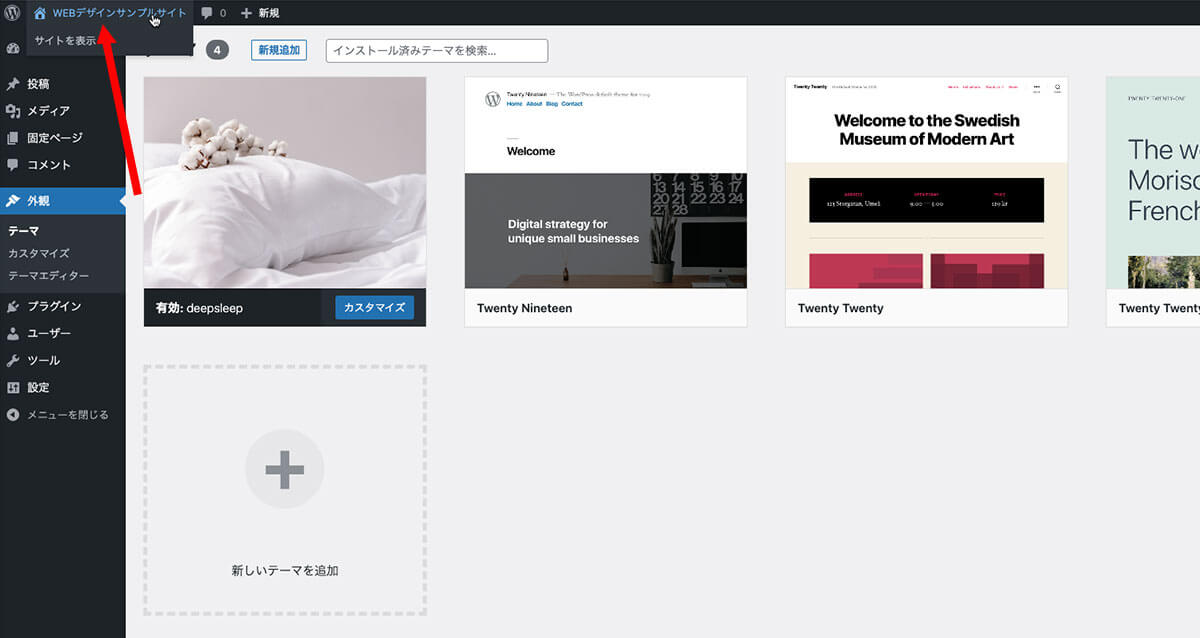Click the ユーザー person icon
The height and width of the screenshot is (638, 1200).
coord(13,333)
